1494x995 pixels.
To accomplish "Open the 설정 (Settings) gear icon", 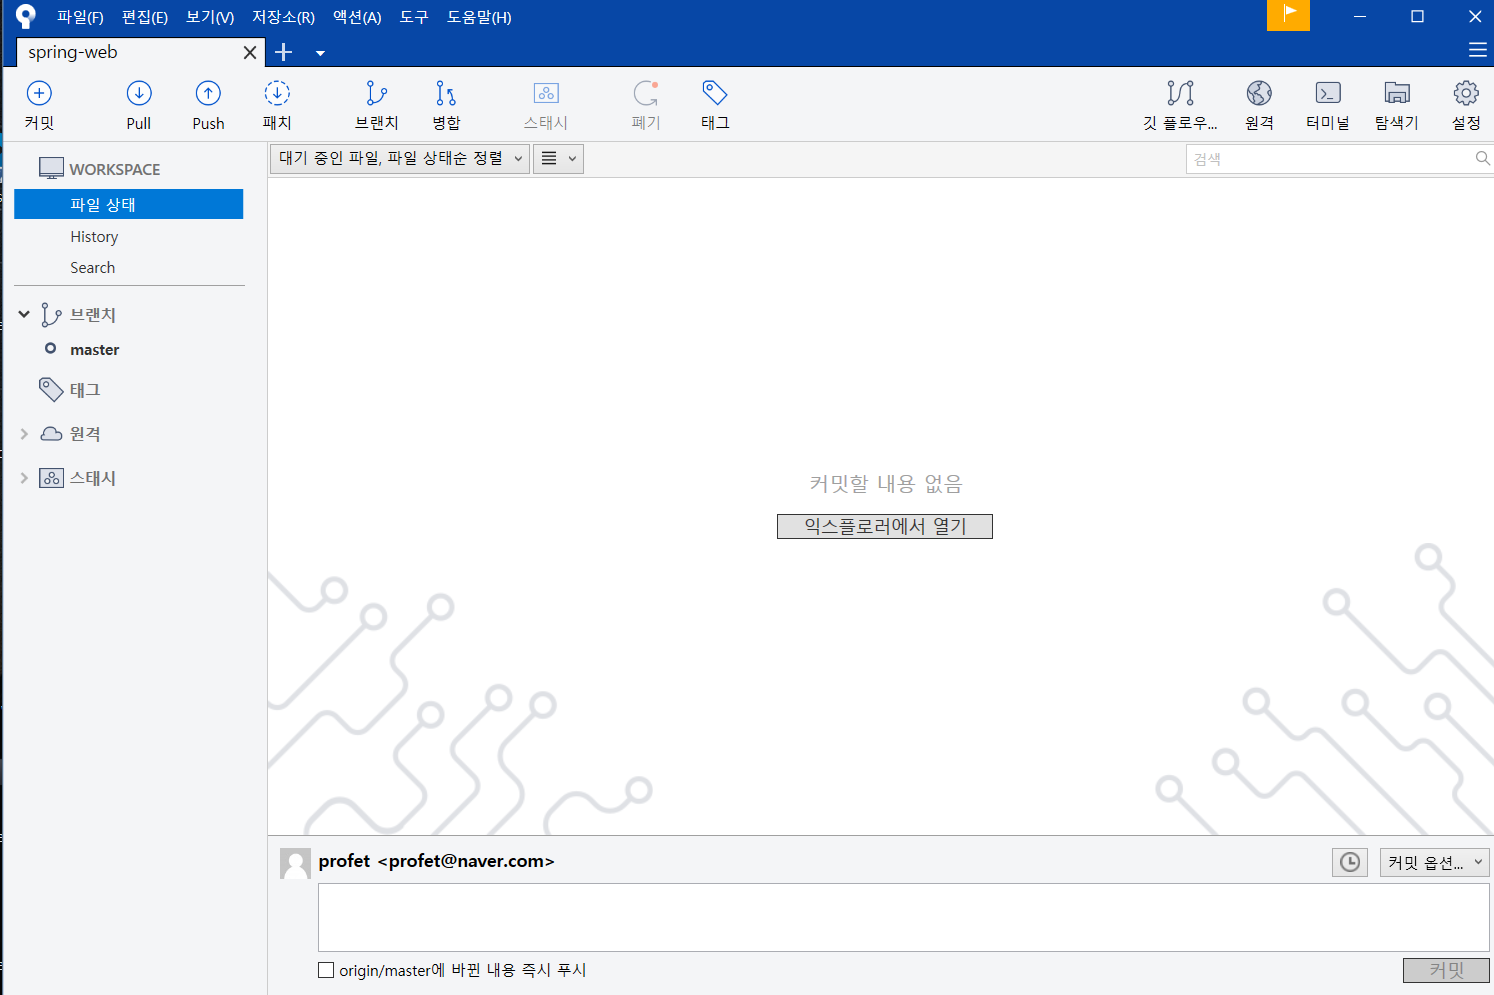I will 1466,94.
